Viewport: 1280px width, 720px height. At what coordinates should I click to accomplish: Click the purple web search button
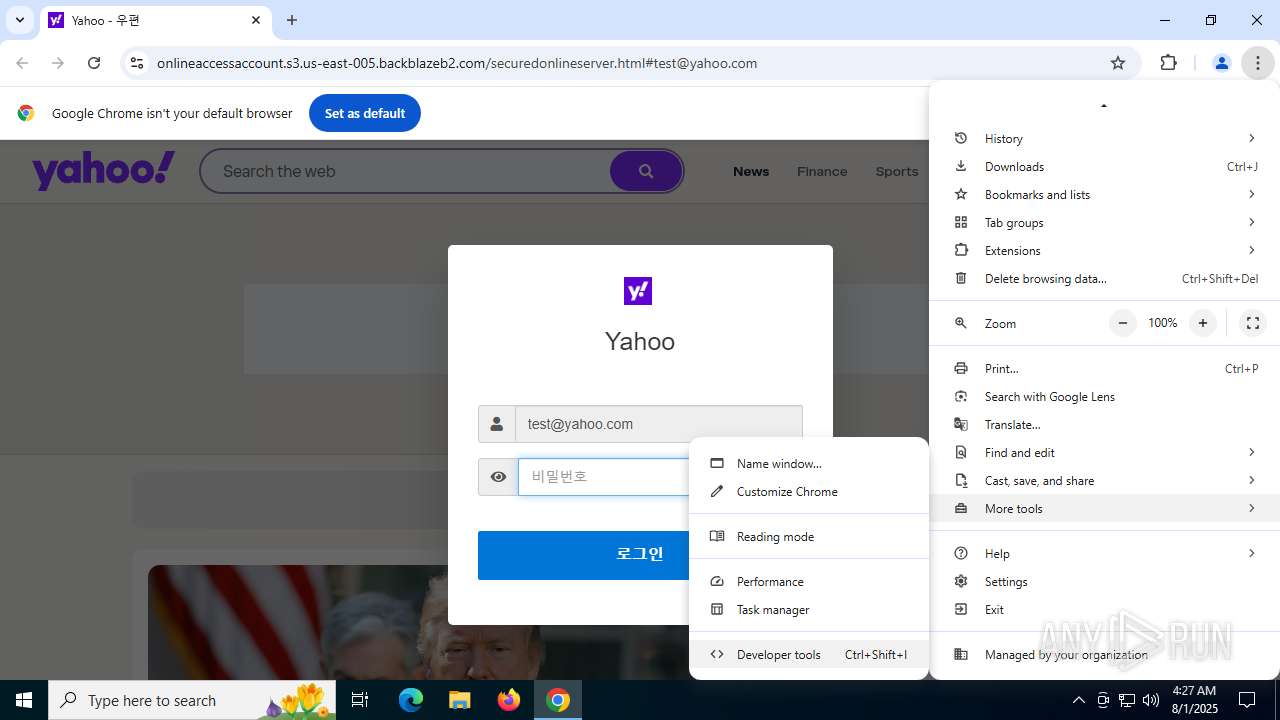(x=646, y=171)
